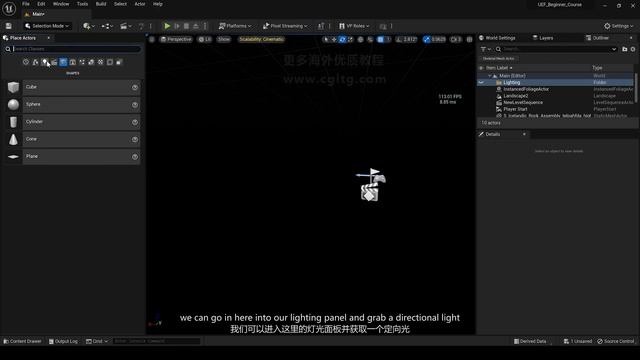Open the Actor menu
The image size is (640, 360).
[x=140, y=4]
